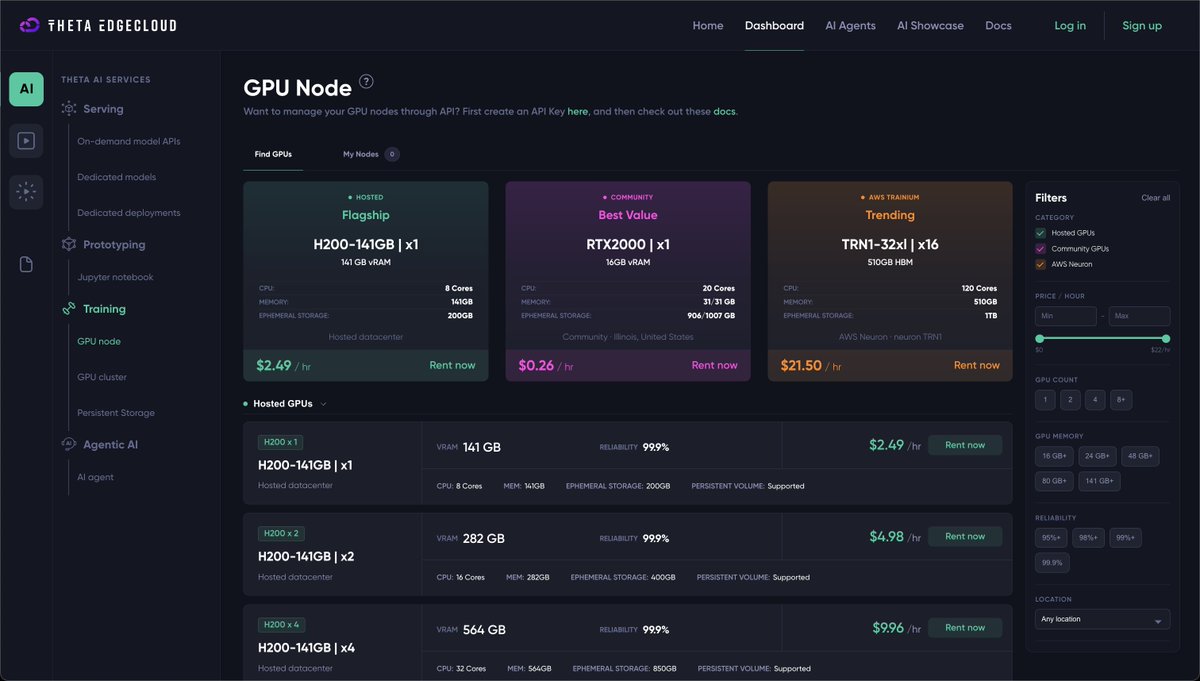Open Home in the top navigation
1200x681 pixels.
click(x=708, y=26)
